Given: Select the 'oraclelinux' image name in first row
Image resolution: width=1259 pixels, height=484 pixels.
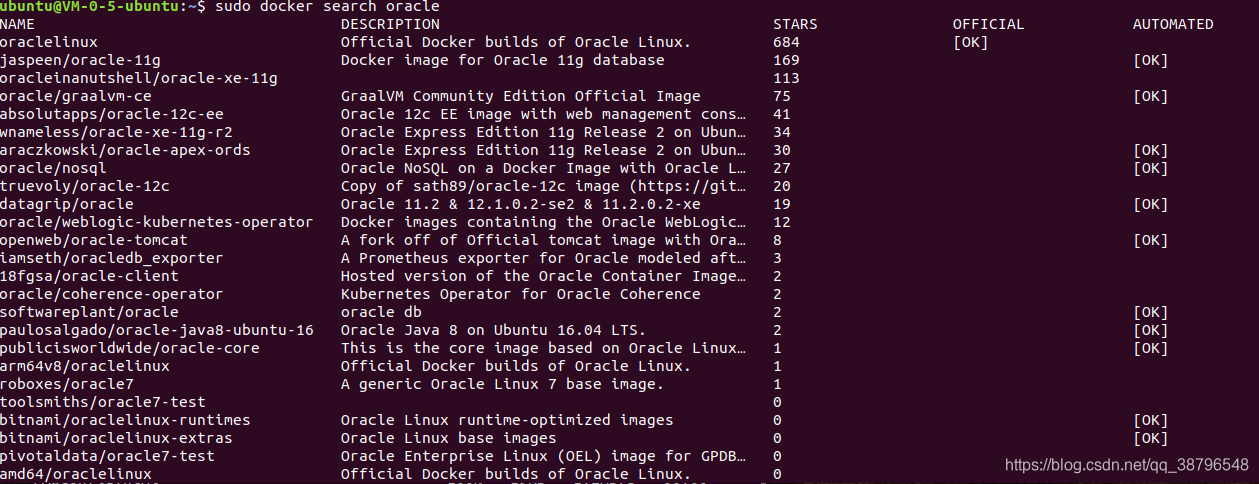Looking at the screenshot, I should [x=49, y=42].
